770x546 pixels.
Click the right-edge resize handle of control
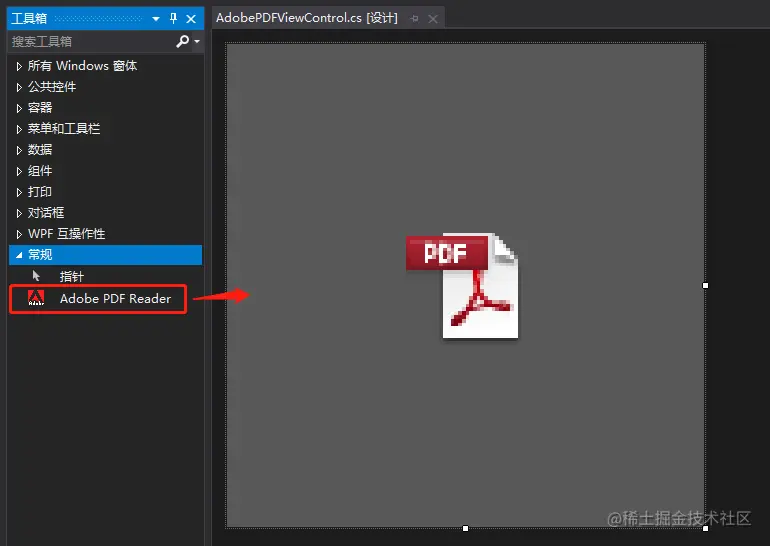[705, 285]
